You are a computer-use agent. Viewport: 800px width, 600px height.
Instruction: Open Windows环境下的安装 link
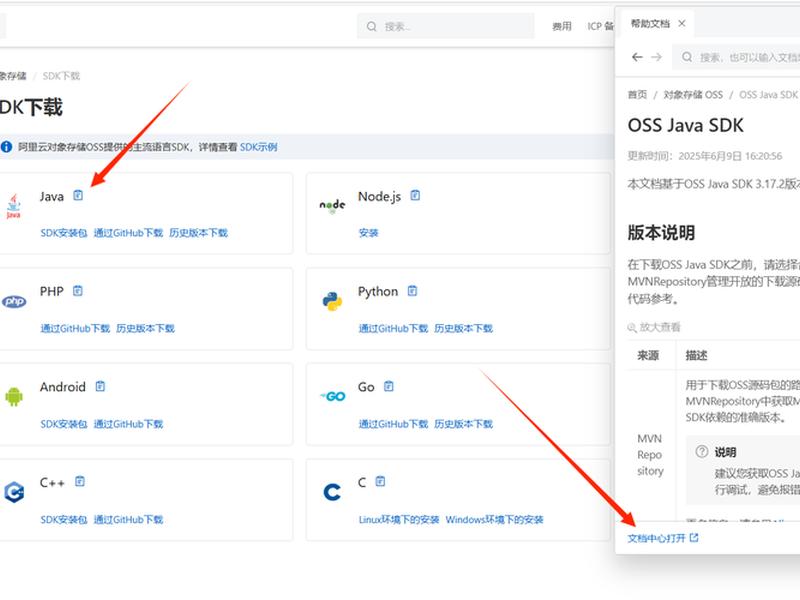pyautogui.click(x=494, y=520)
